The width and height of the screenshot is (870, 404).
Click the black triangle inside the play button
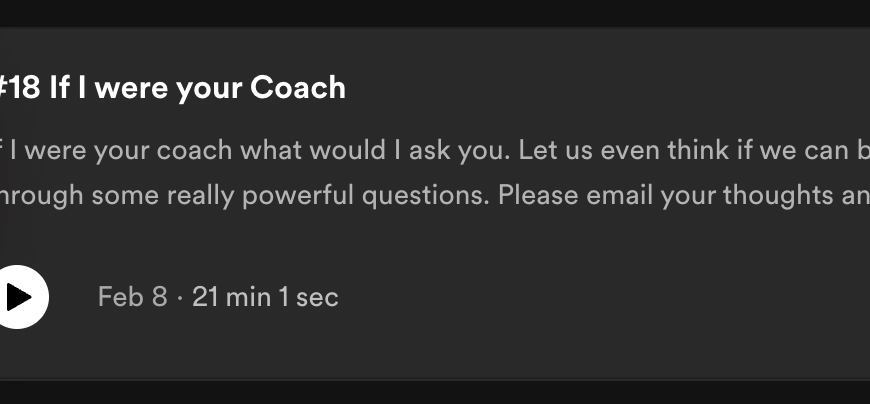19,297
